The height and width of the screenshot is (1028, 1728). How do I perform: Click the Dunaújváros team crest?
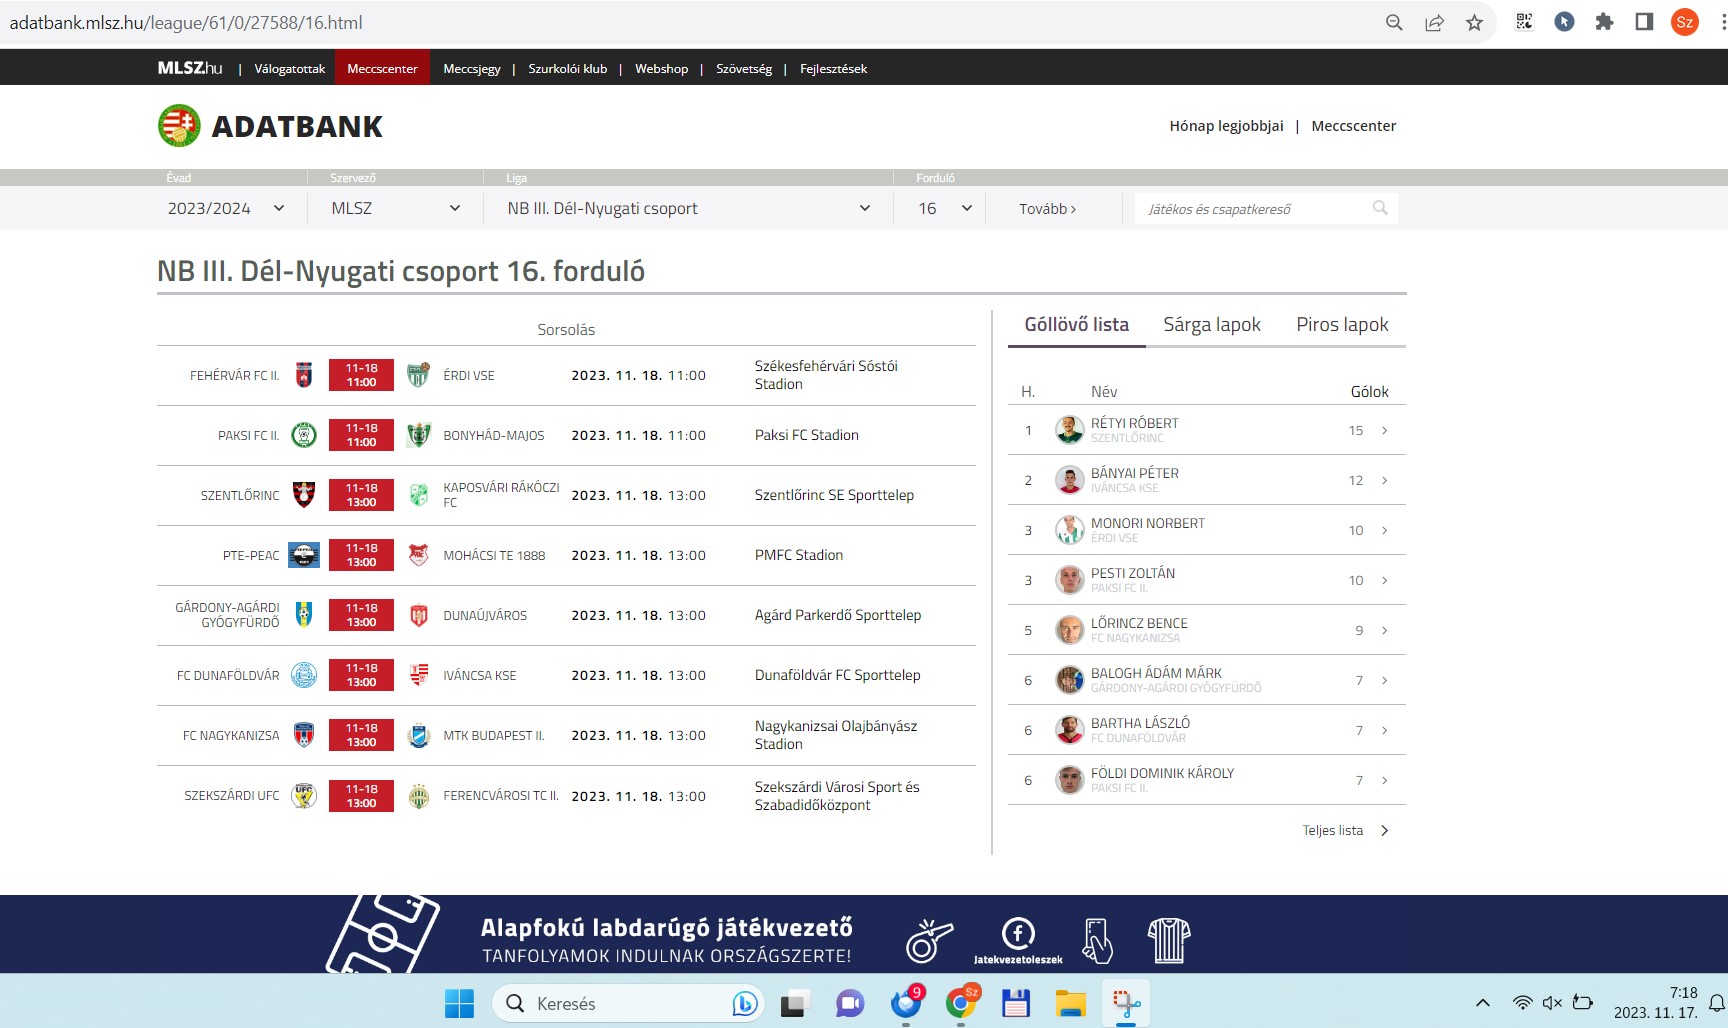tap(419, 615)
